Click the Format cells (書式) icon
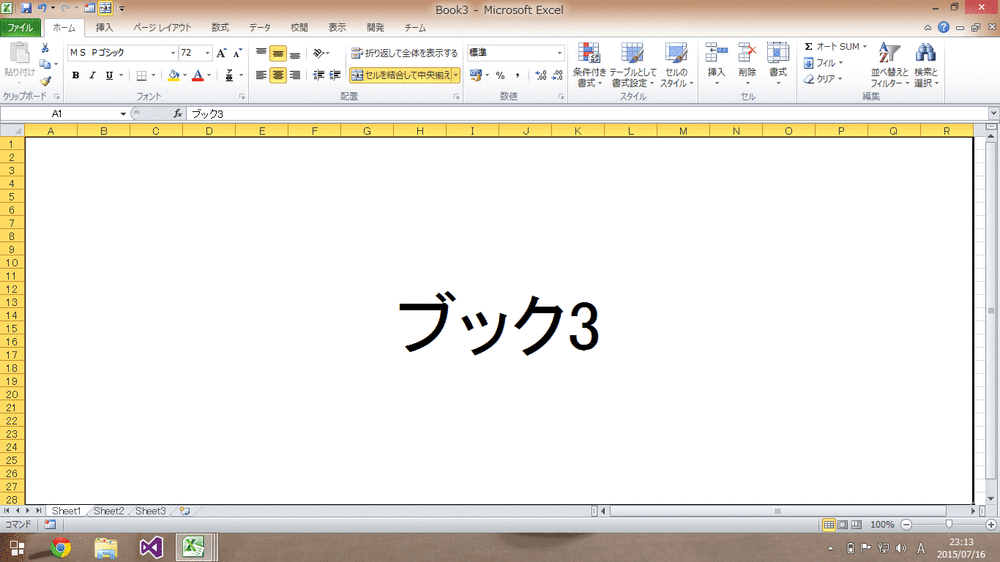Viewport: 1000px width, 562px height. coord(777,54)
